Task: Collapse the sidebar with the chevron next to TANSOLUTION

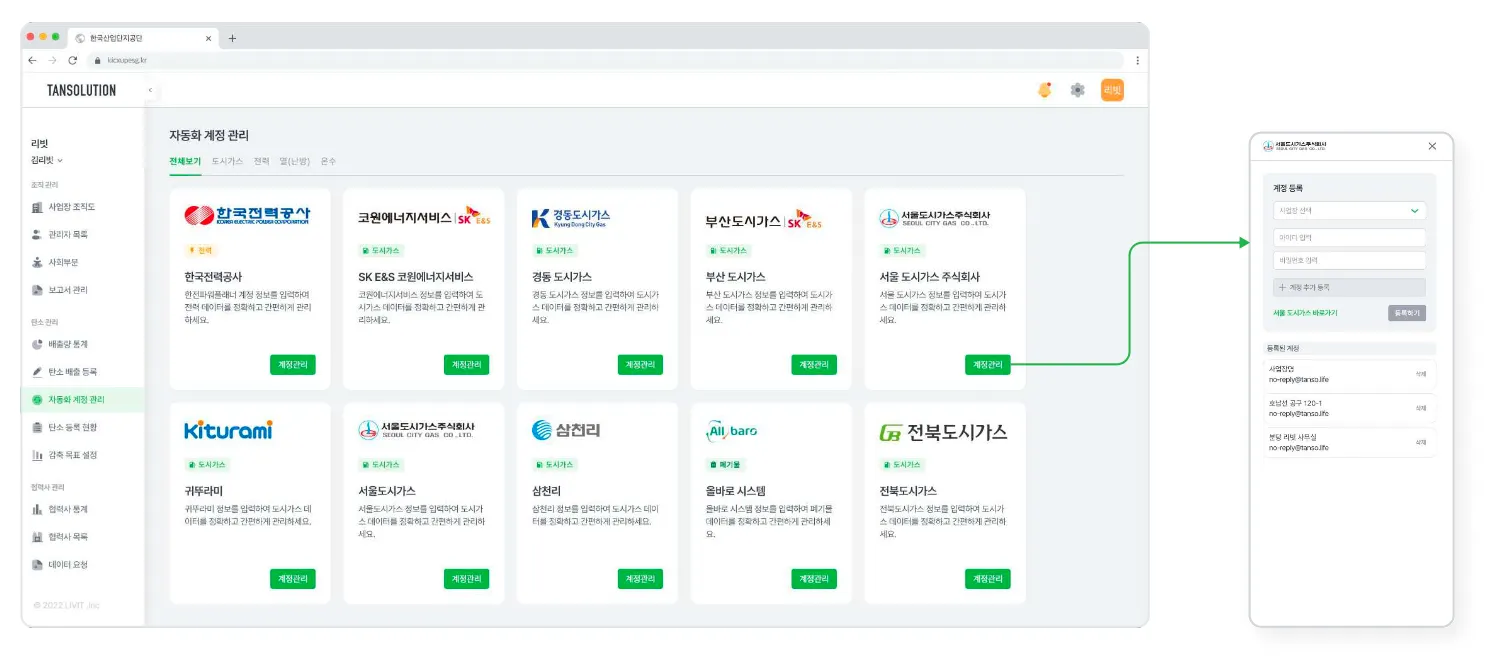Action: pyautogui.click(x=150, y=90)
